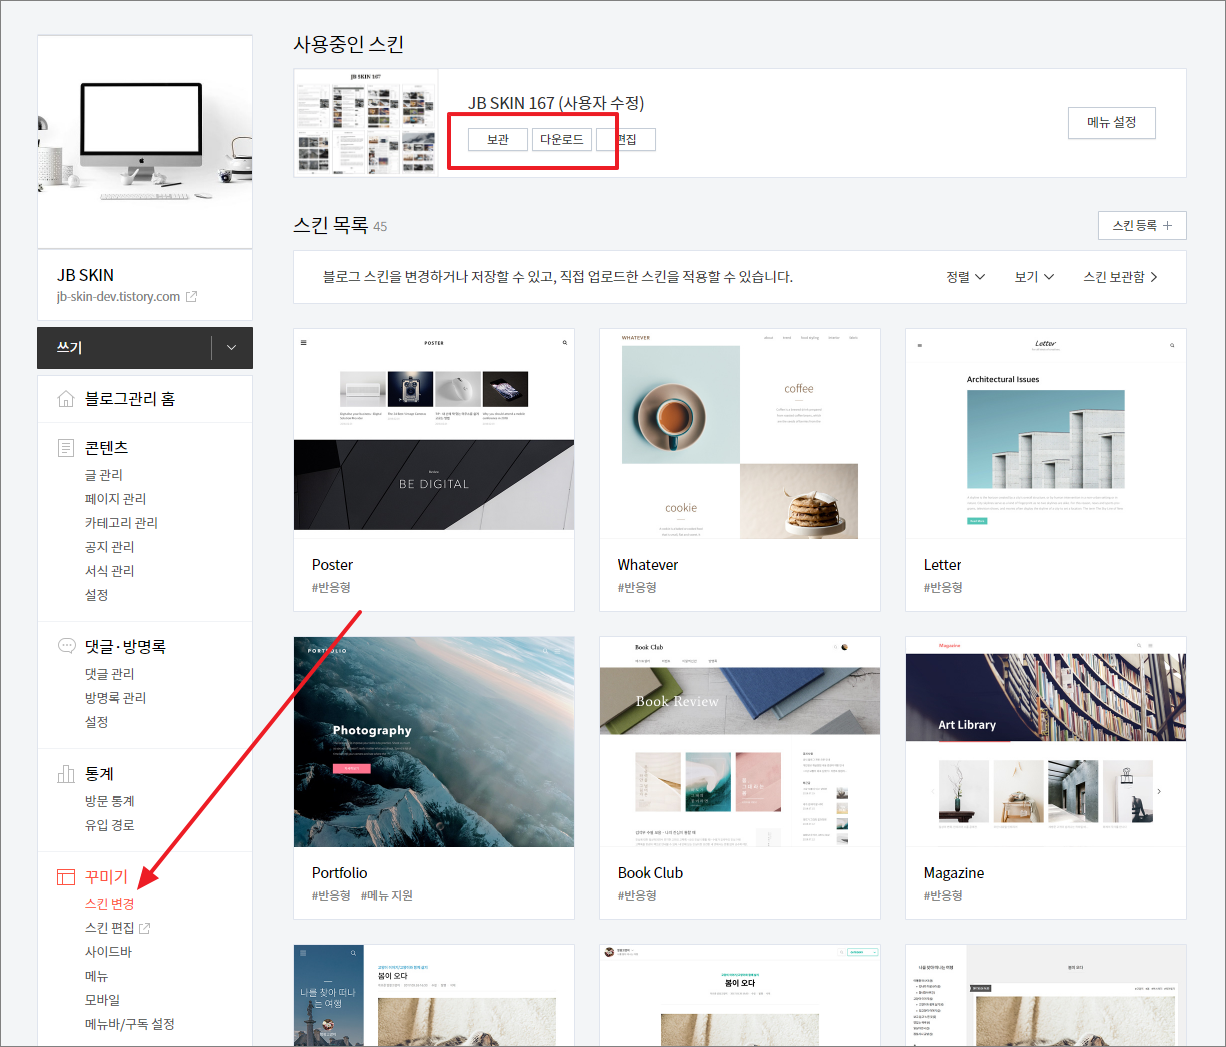Viewport: 1226px width, 1047px height.
Task: Click the 콘텐츠 document icon in sidebar
Action: [66, 448]
